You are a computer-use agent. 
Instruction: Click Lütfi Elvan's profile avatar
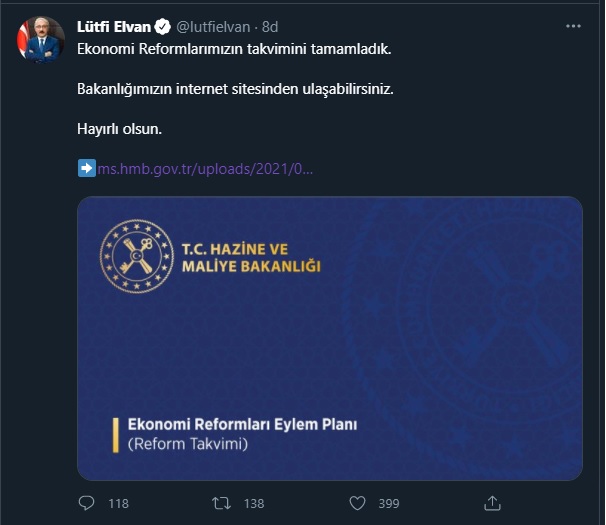(x=40, y=40)
